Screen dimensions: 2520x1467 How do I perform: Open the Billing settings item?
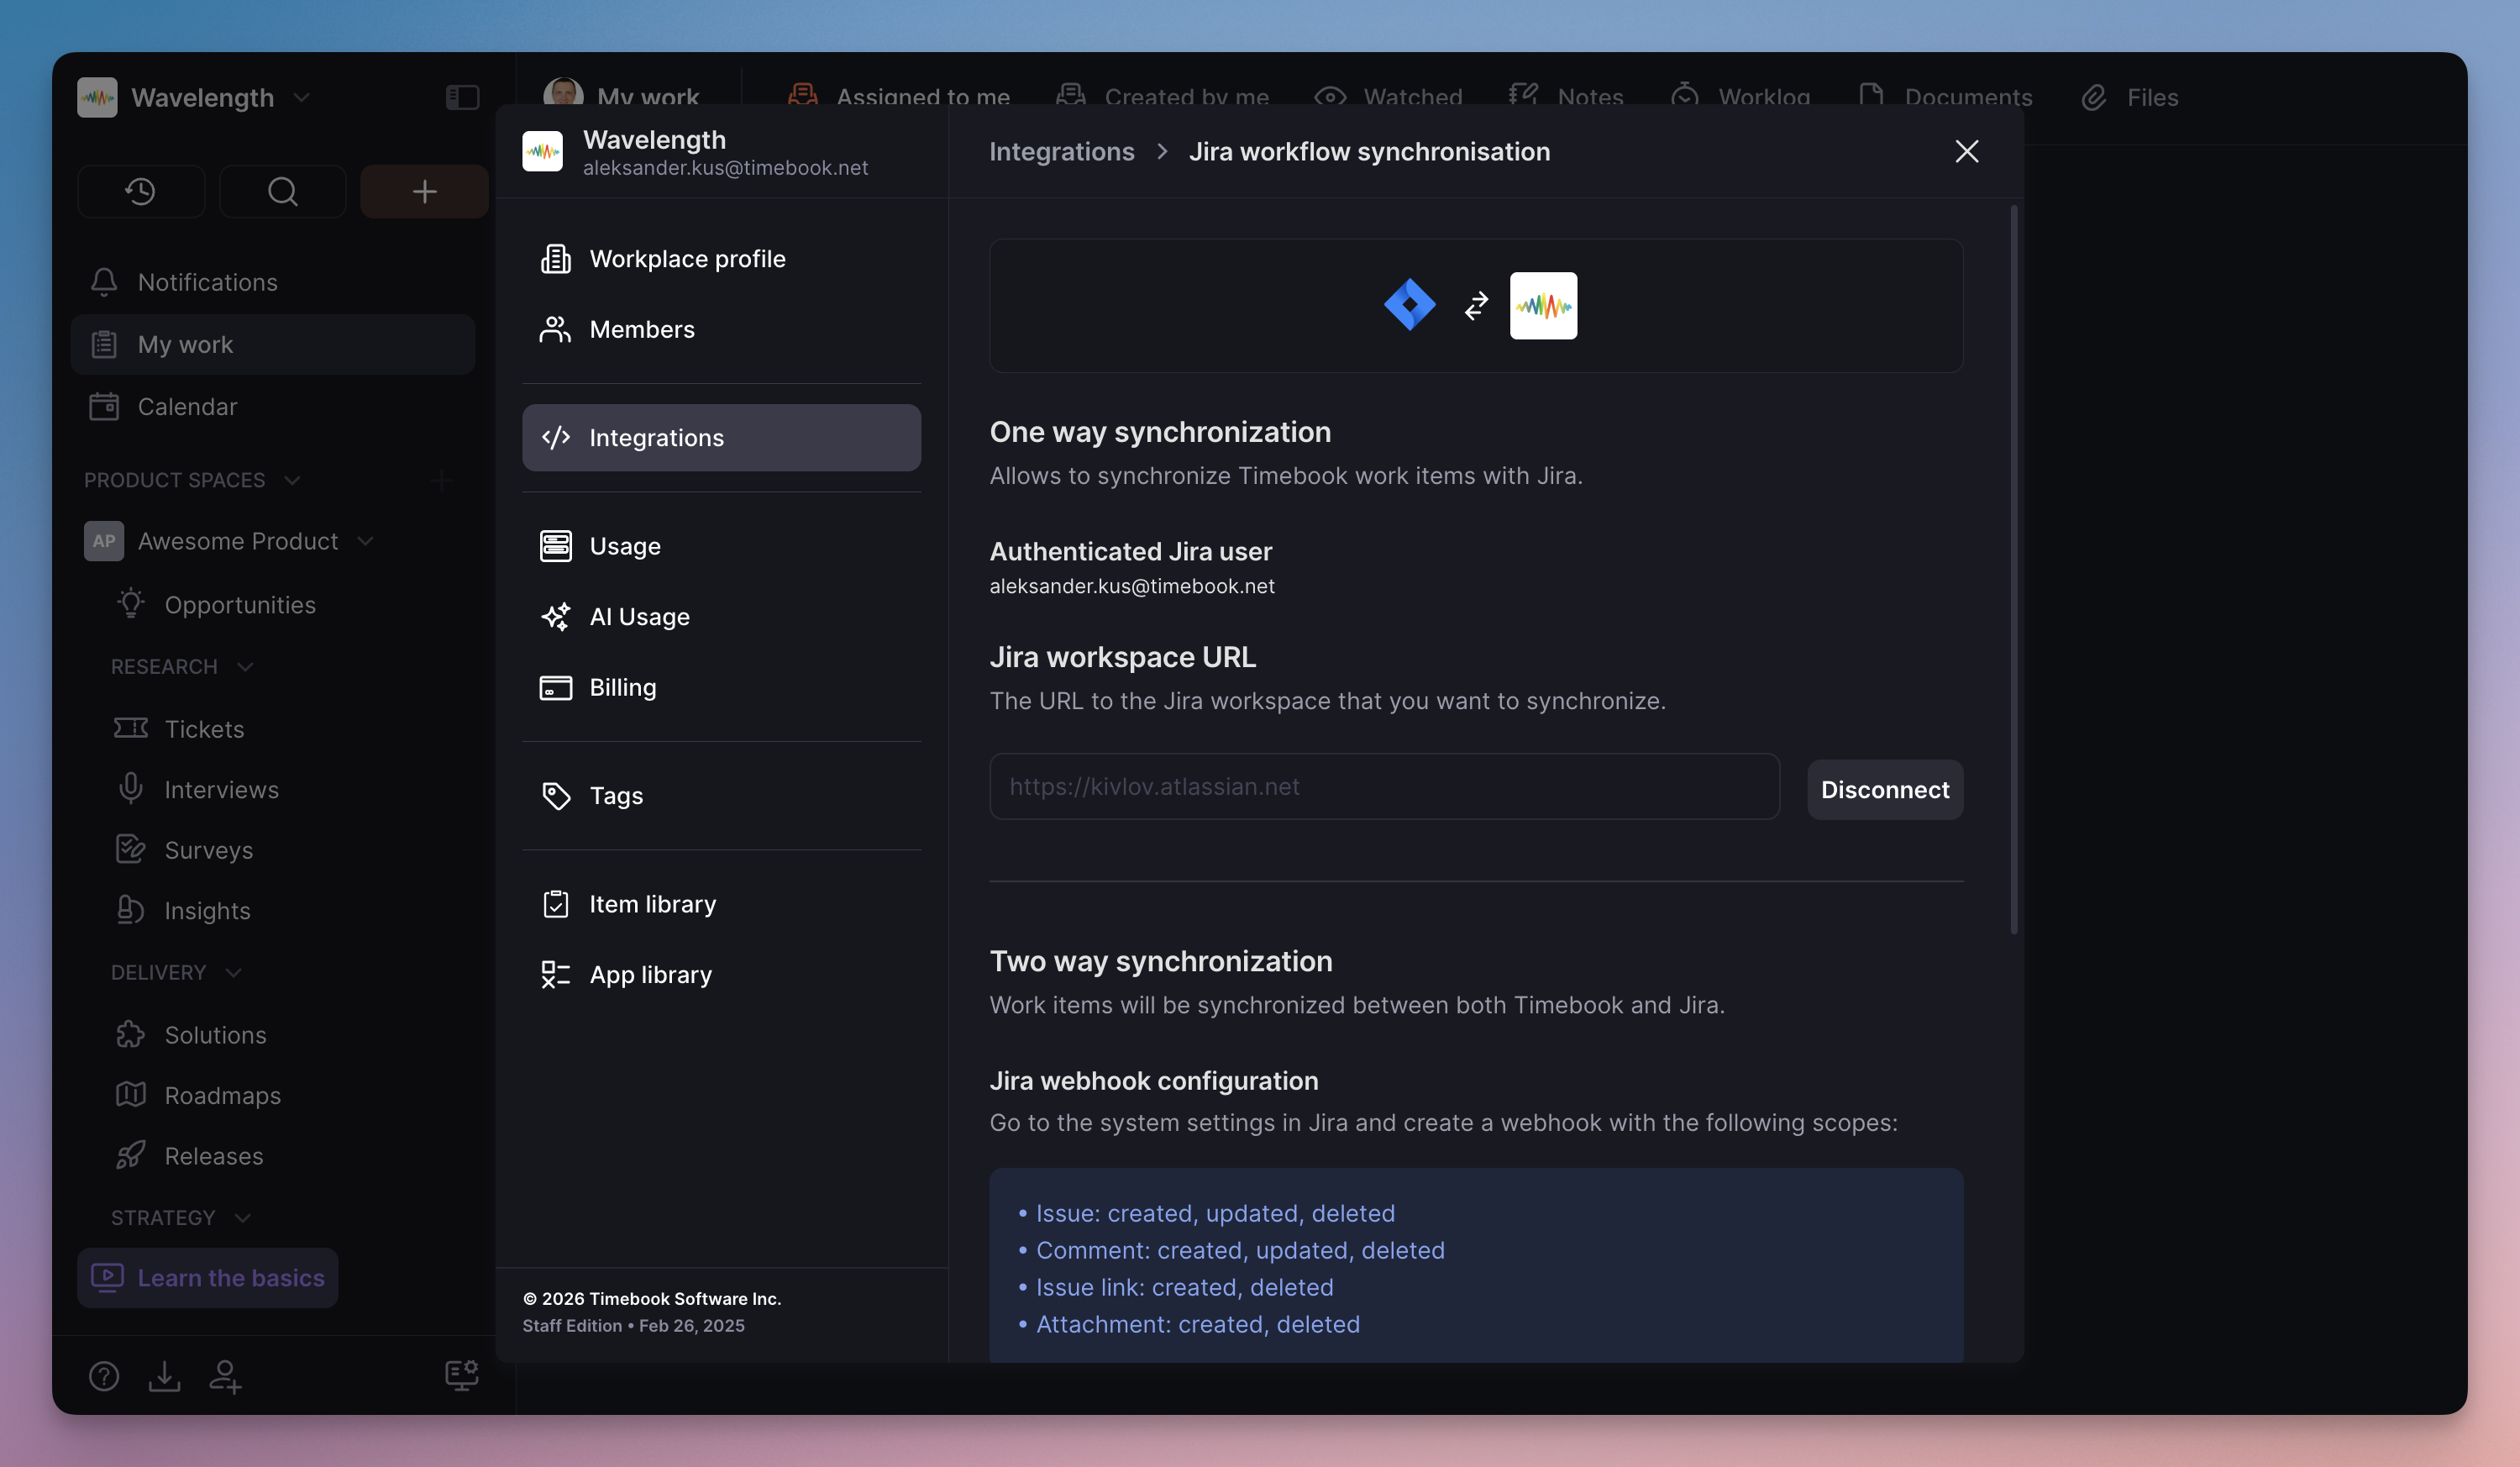point(622,687)
